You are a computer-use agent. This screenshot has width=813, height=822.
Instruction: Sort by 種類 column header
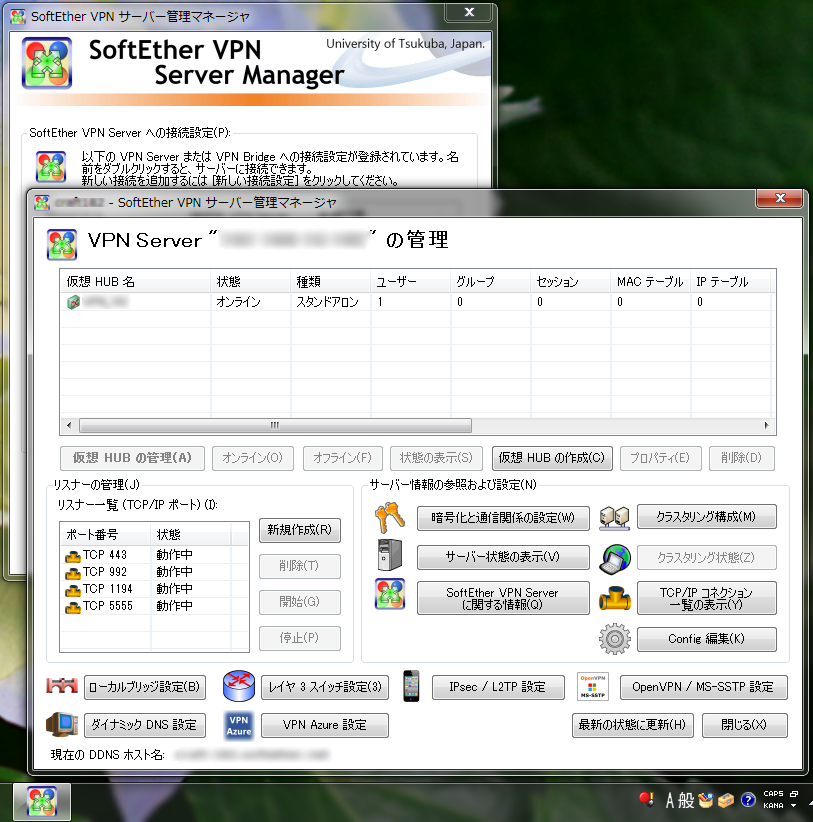(331, 282)
